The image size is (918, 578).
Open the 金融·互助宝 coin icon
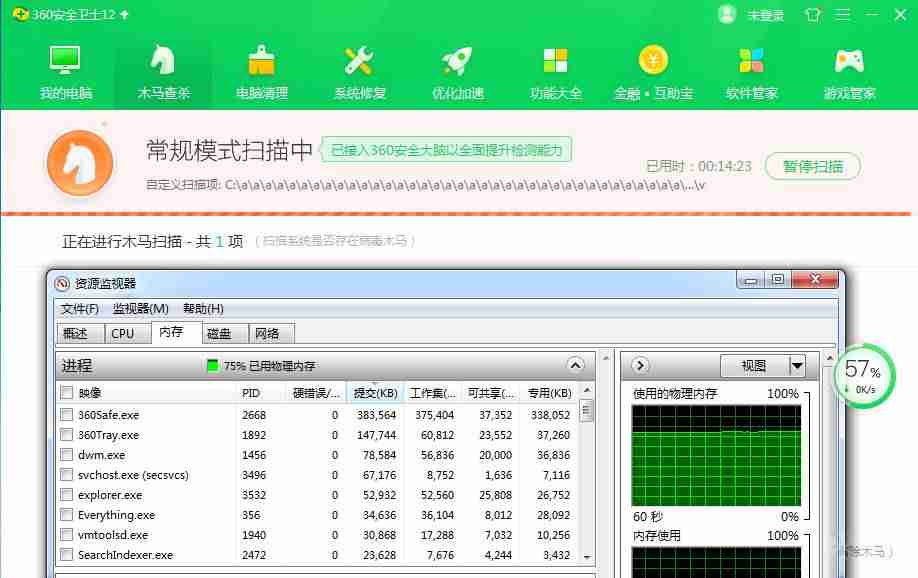pyautogui.click(x=653, y=59)
